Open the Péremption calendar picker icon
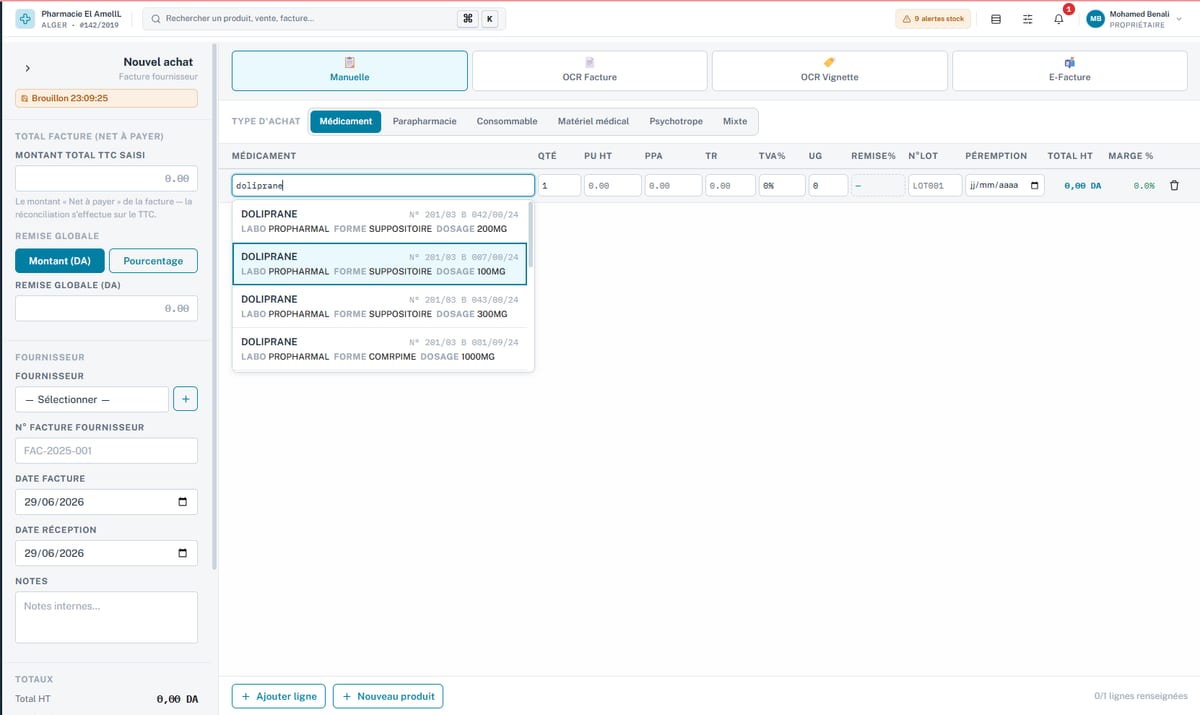Image resolution: width=1200 pixels, height=715 pixels. click(x=1034, y=185)
